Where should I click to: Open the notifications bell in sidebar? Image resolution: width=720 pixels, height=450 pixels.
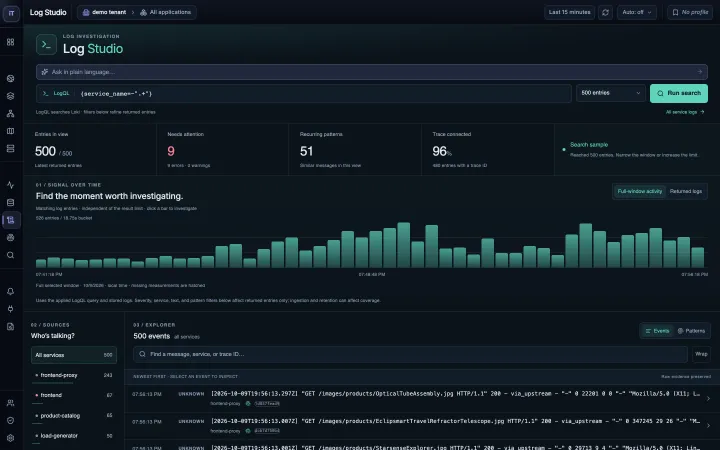click(x=11, y=292)
